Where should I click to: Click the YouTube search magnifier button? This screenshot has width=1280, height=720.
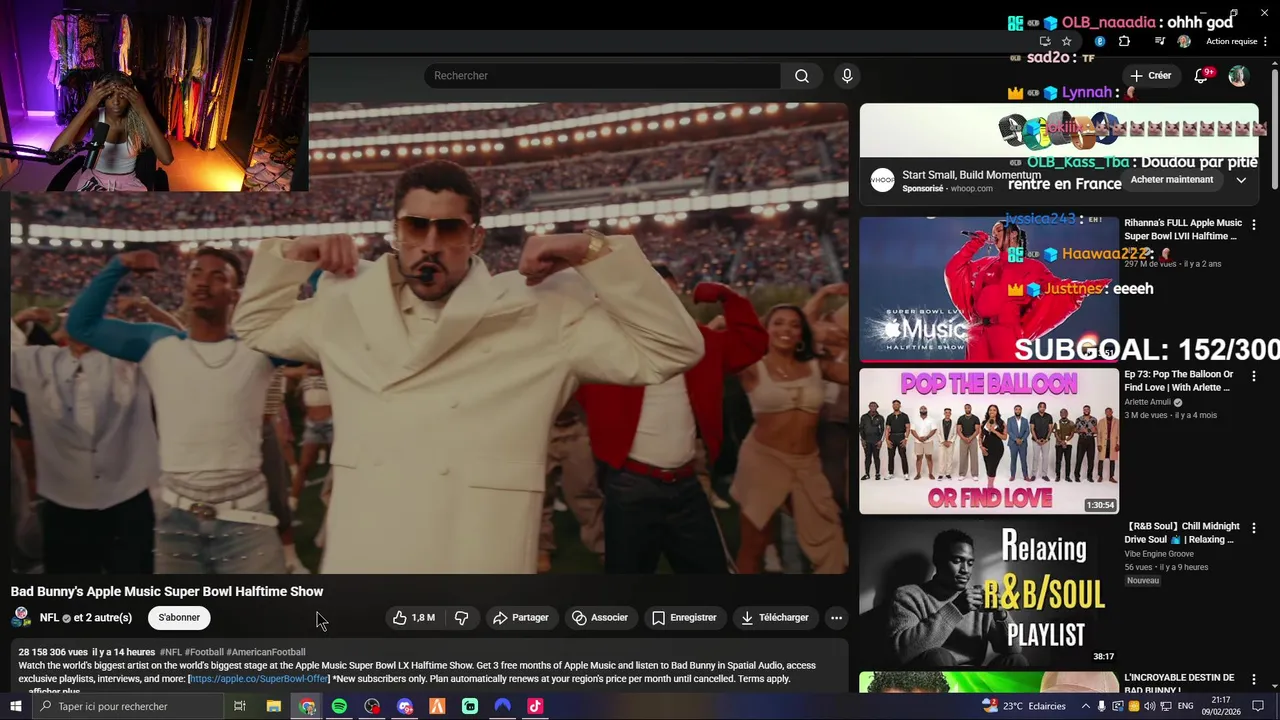pyautogui.click(x=802, y=76)
